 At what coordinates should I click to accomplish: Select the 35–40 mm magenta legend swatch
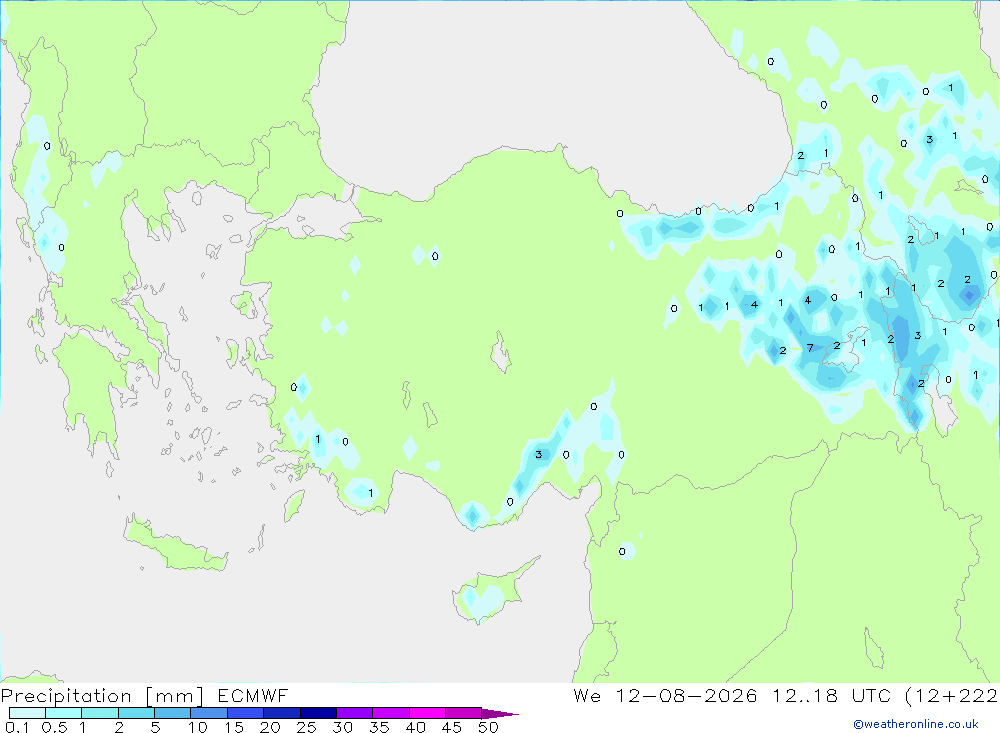pos(391,713)
